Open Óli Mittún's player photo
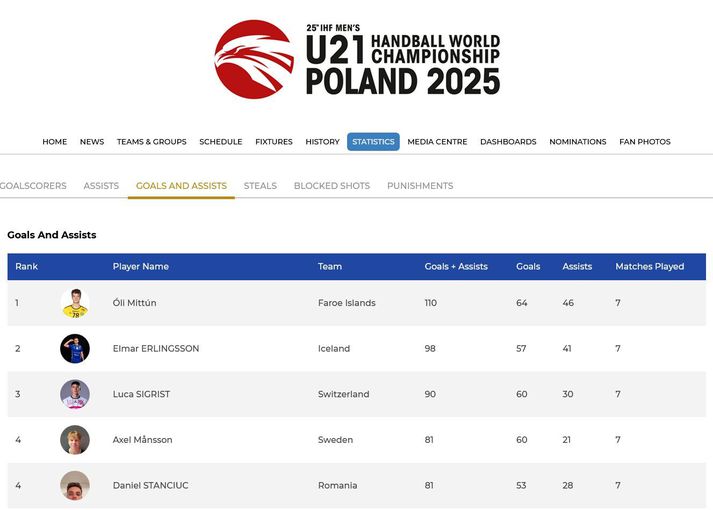Image resolution: width=713 pixels, height=510 pixels. (75, 303)
